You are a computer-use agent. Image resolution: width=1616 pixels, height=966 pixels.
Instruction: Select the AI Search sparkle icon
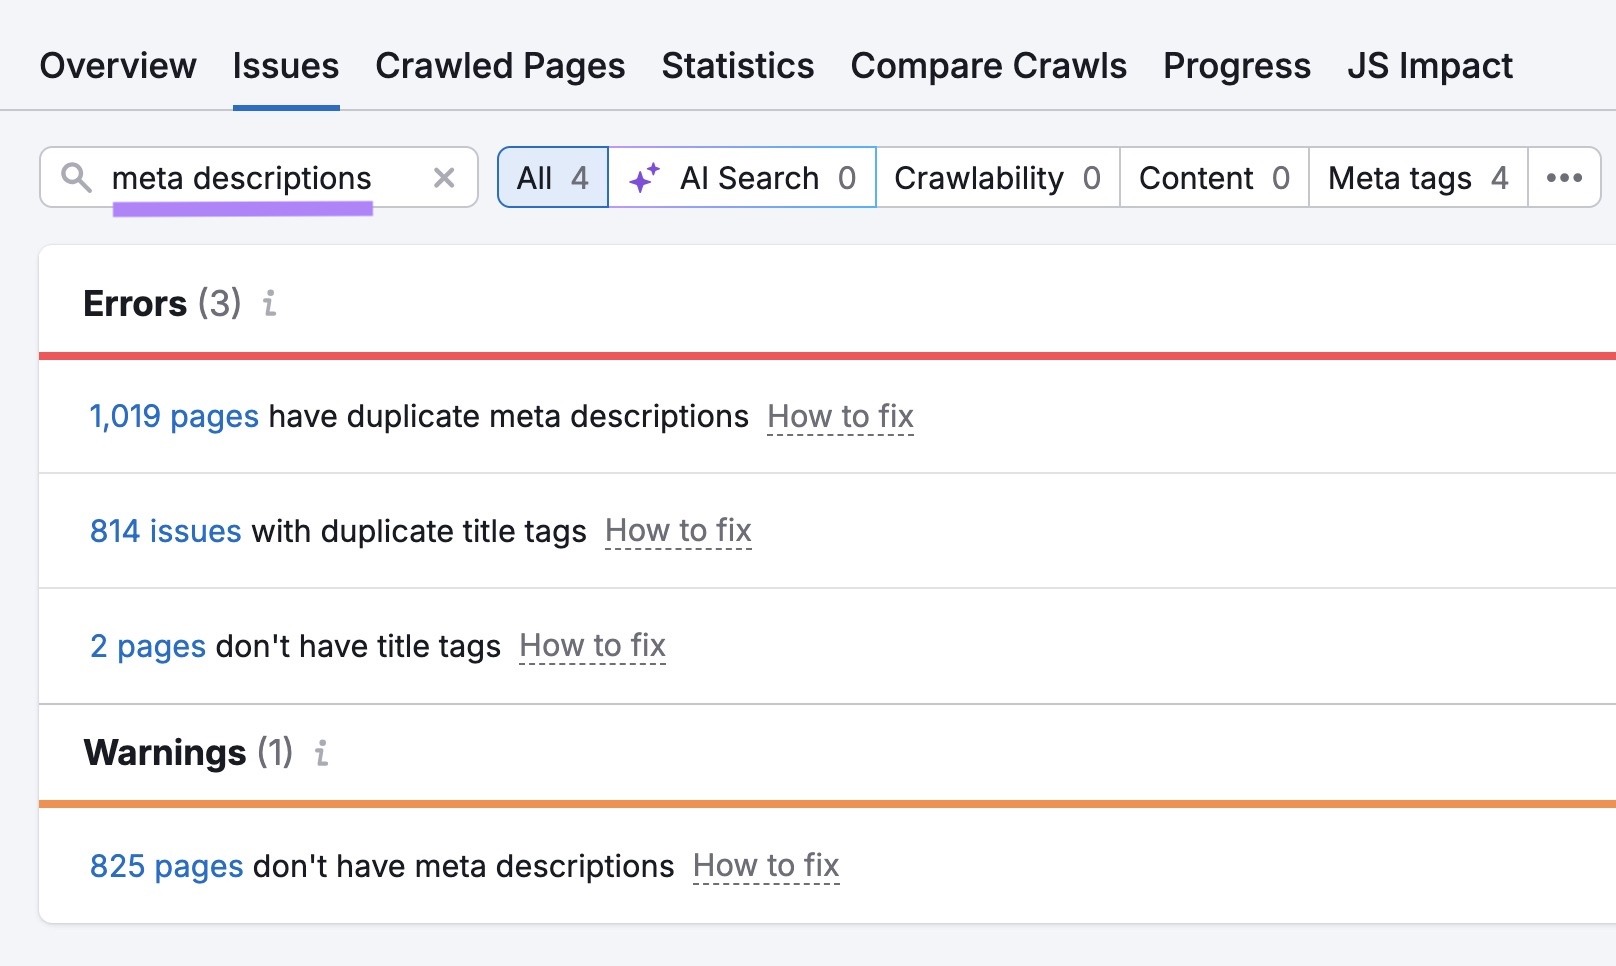click(645, 176)
